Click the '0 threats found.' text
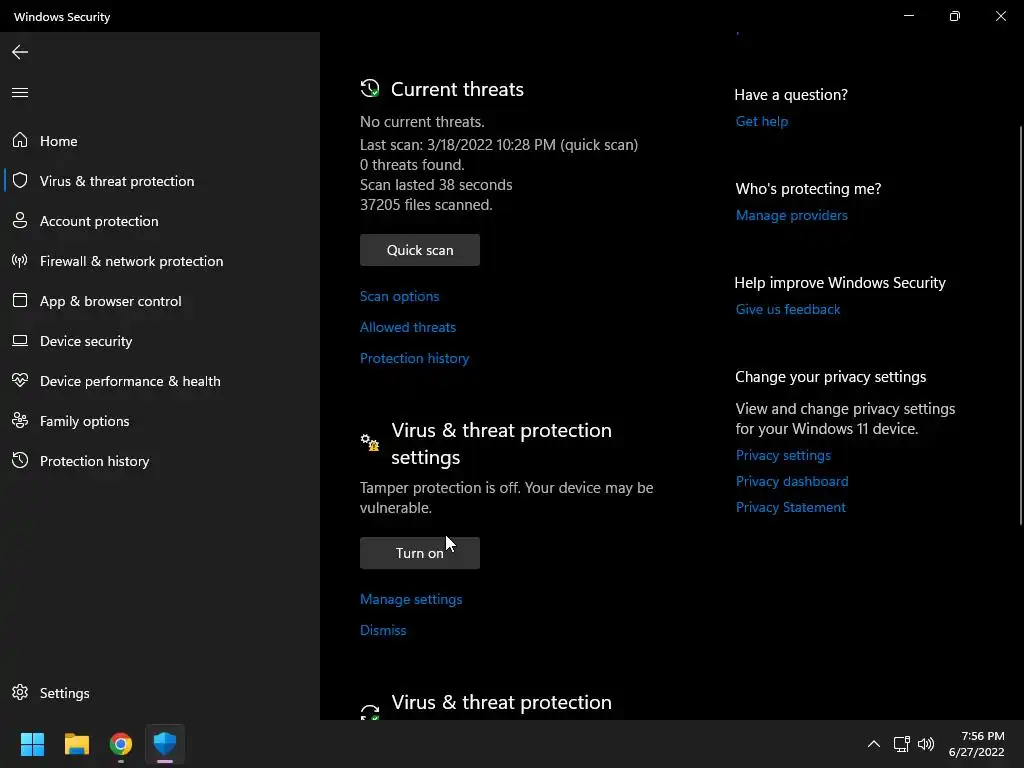Viewport: 1024px width, 768px height. tap(412, 165)
